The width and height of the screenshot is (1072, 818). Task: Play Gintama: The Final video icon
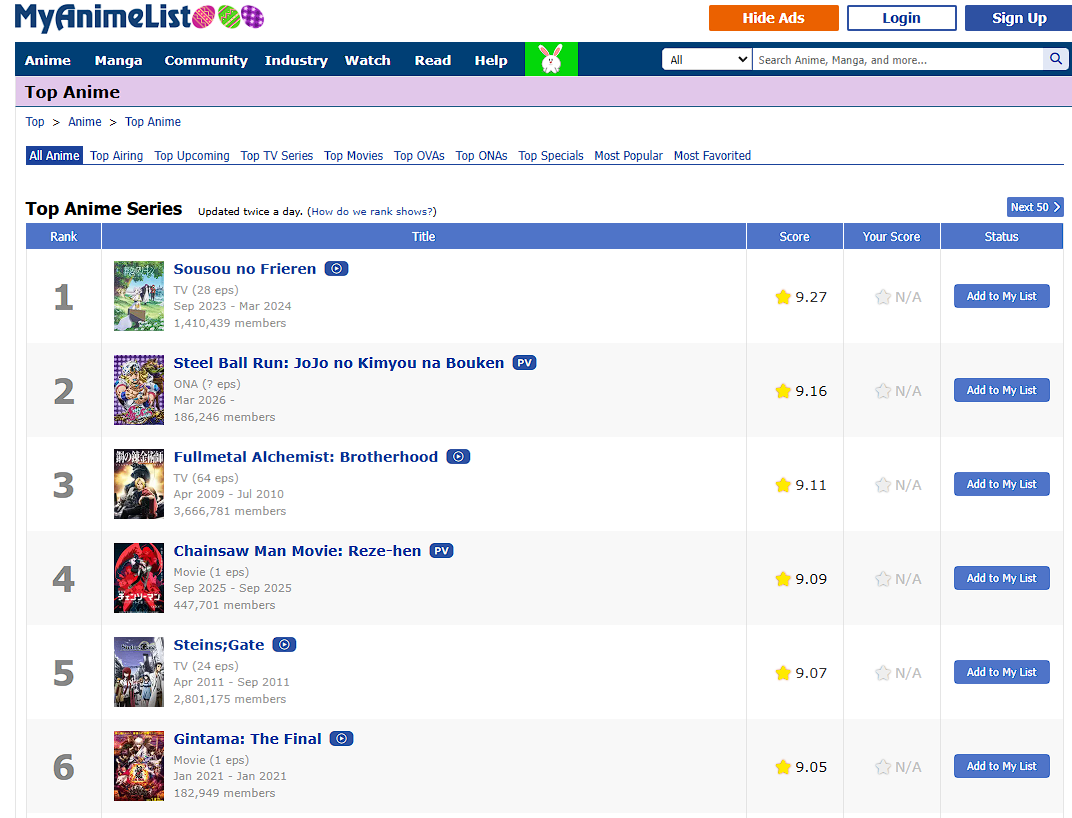point(341,739)
